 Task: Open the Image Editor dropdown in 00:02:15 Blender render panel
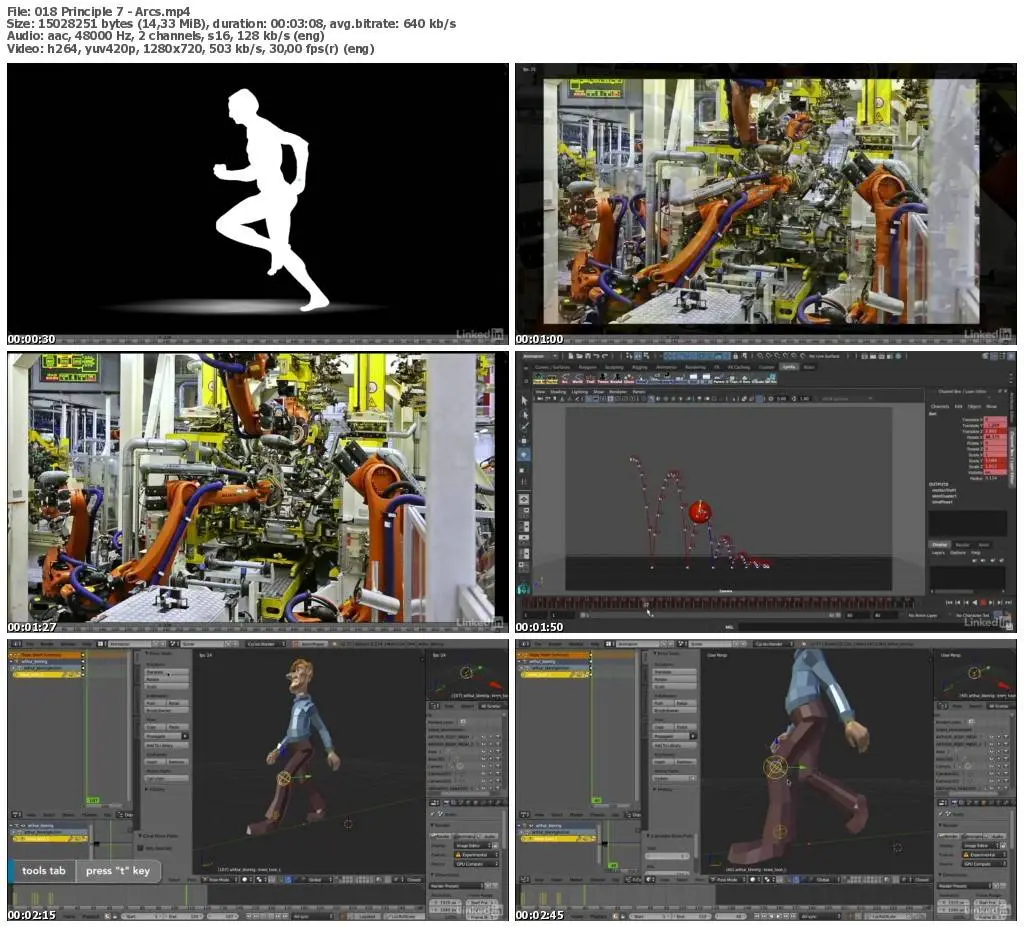pos(475,845)
